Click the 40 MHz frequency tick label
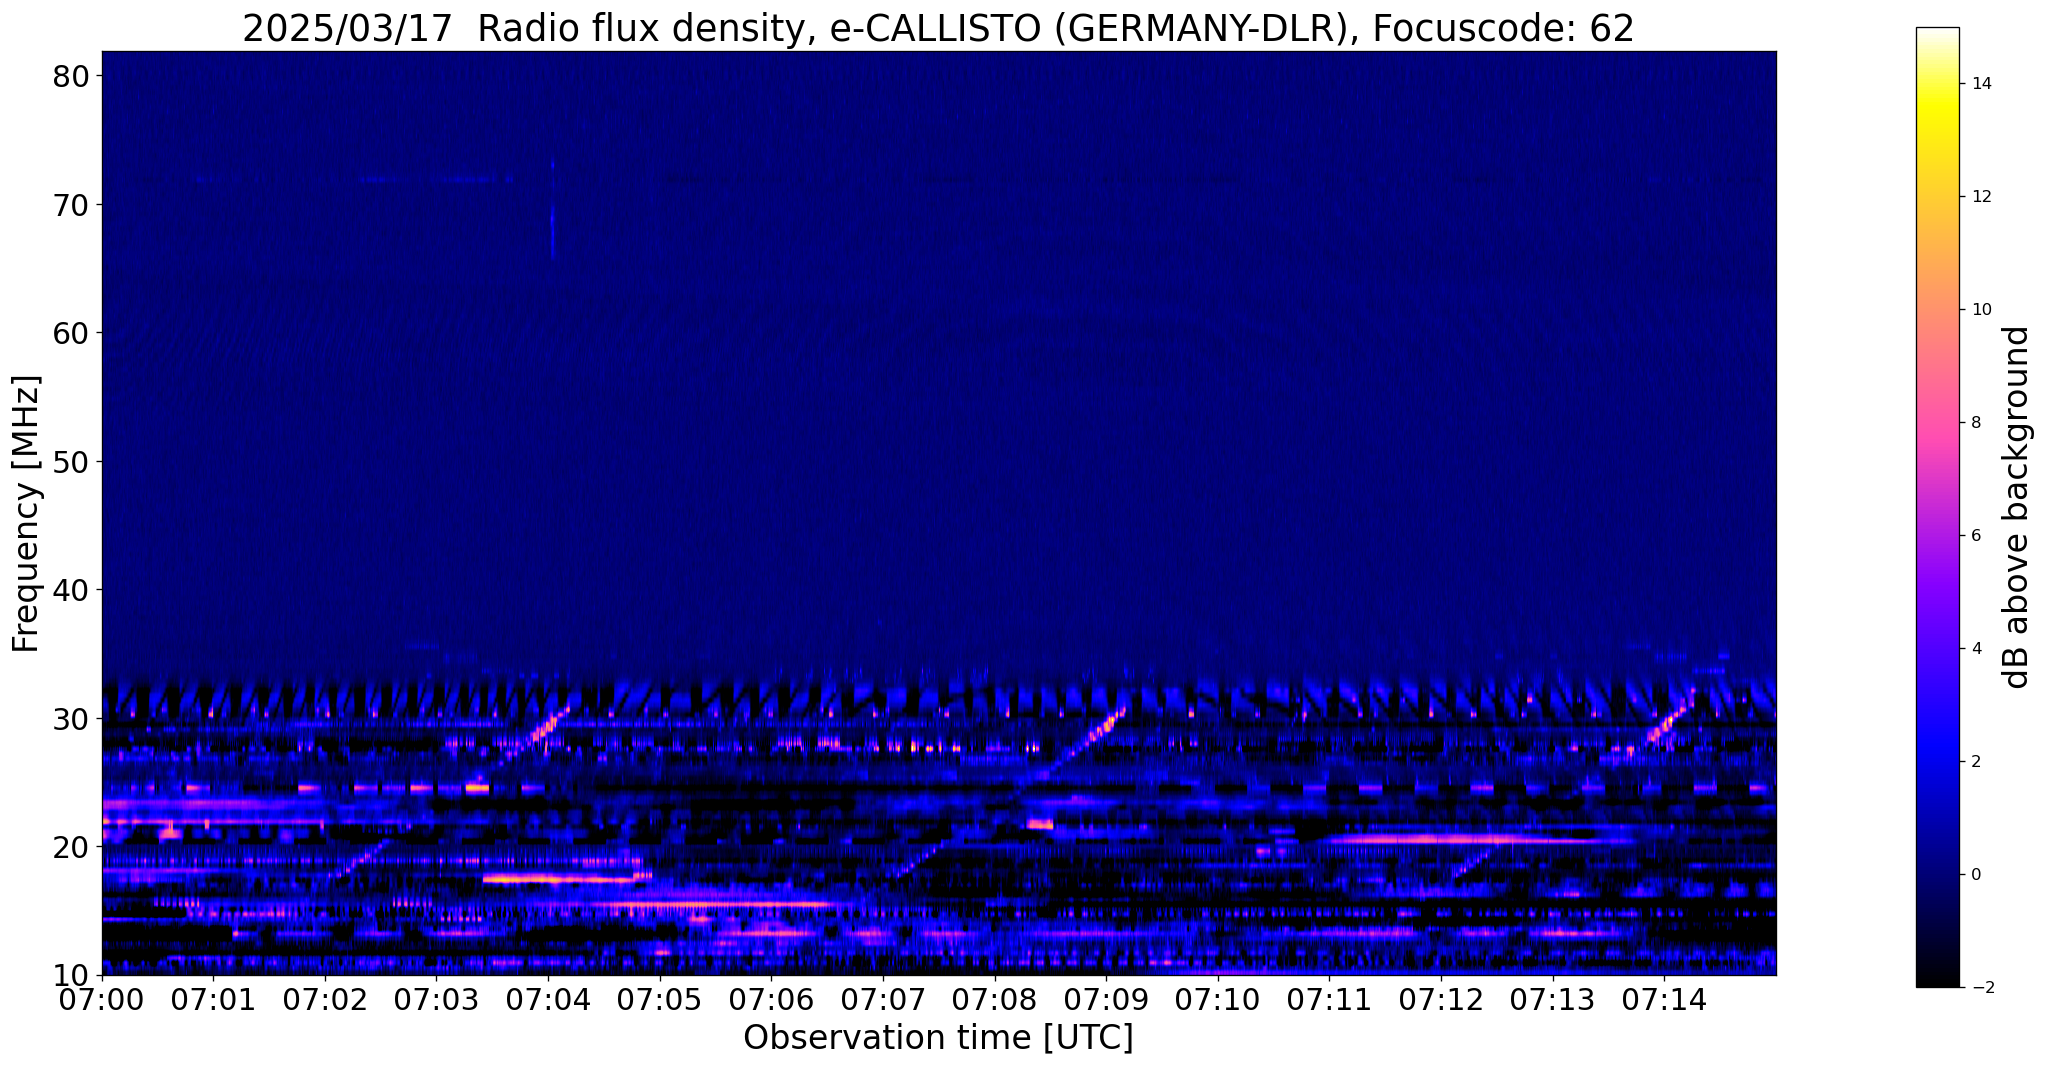Screen dimensions: 2047x1067 tap(70, 590)
